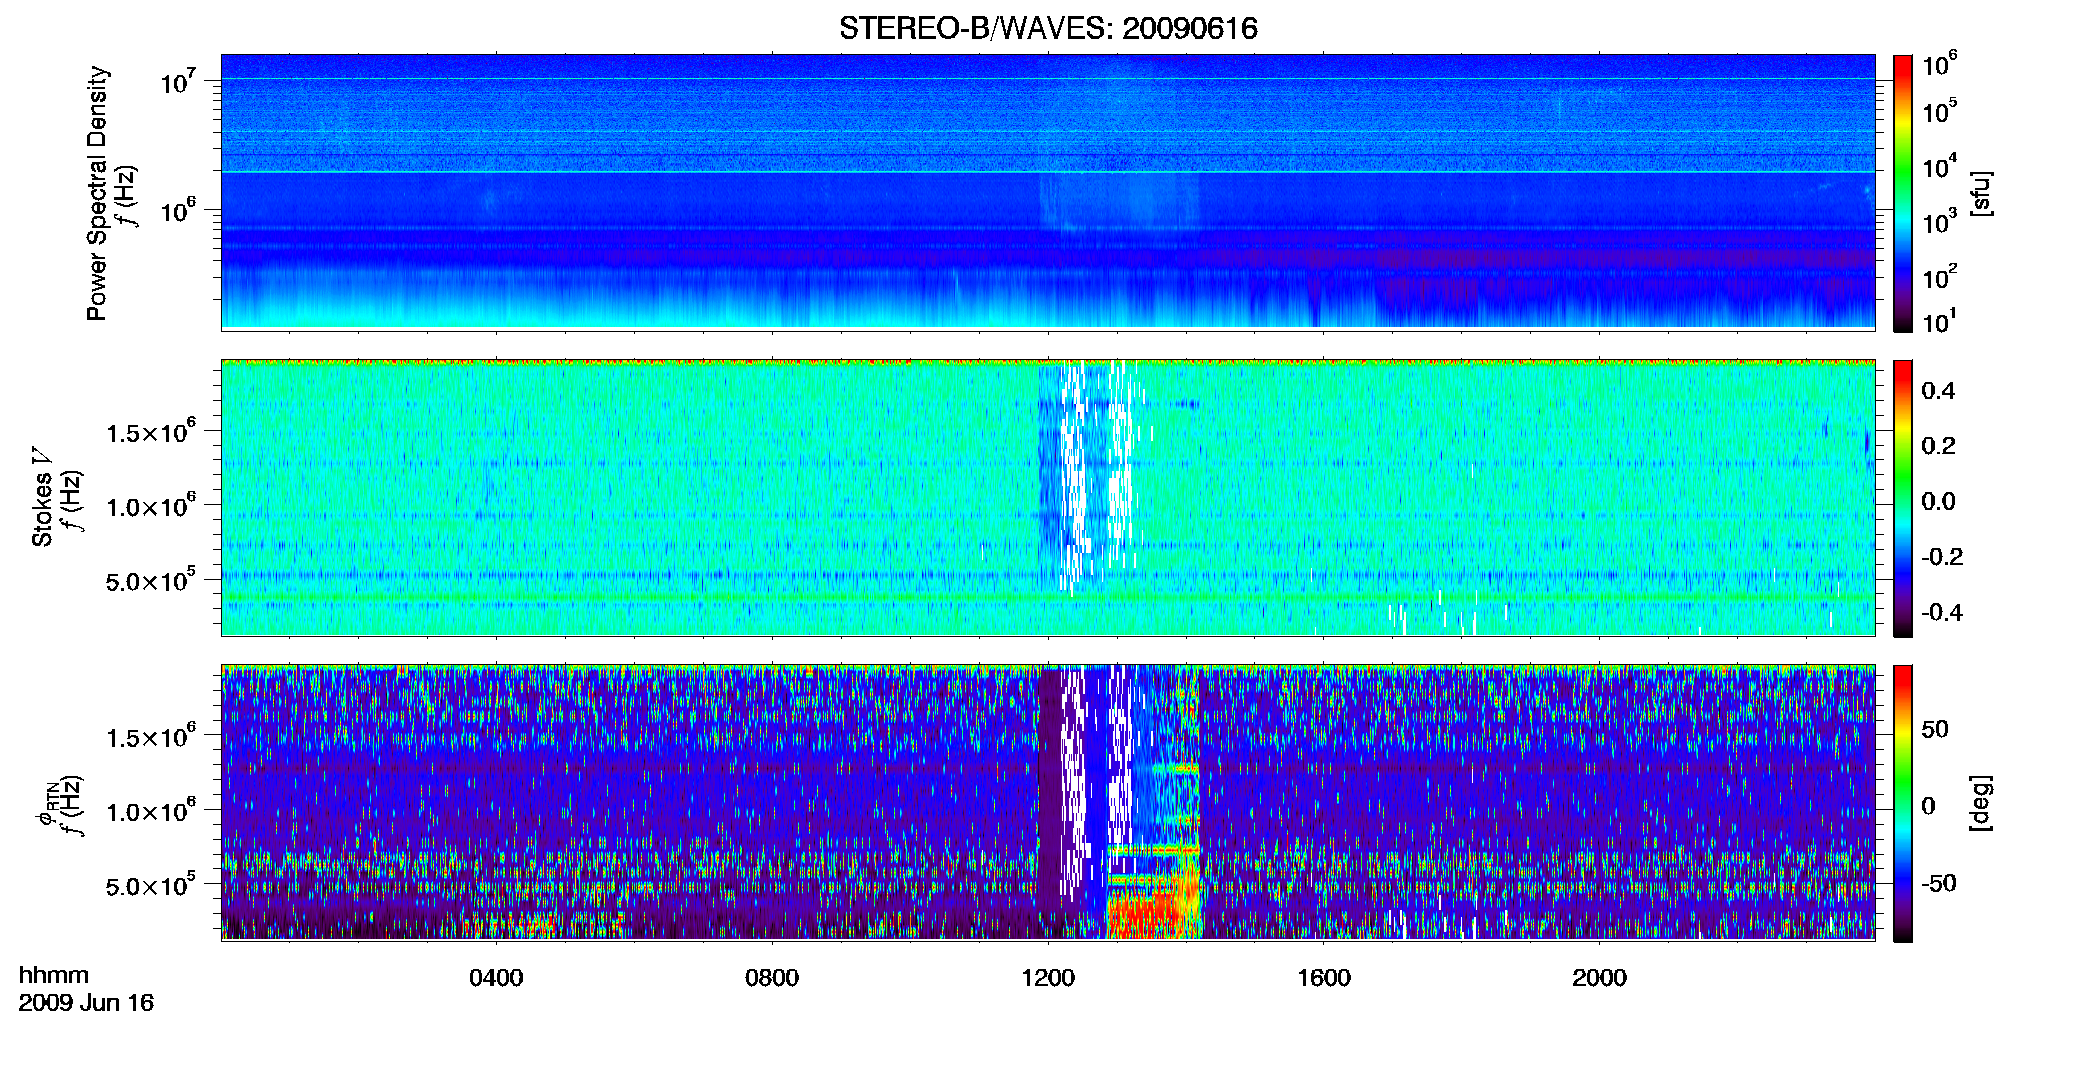Click the Power Spectral Density axis label
This screenshot has height=1080, width=2096.
[97, 193]
